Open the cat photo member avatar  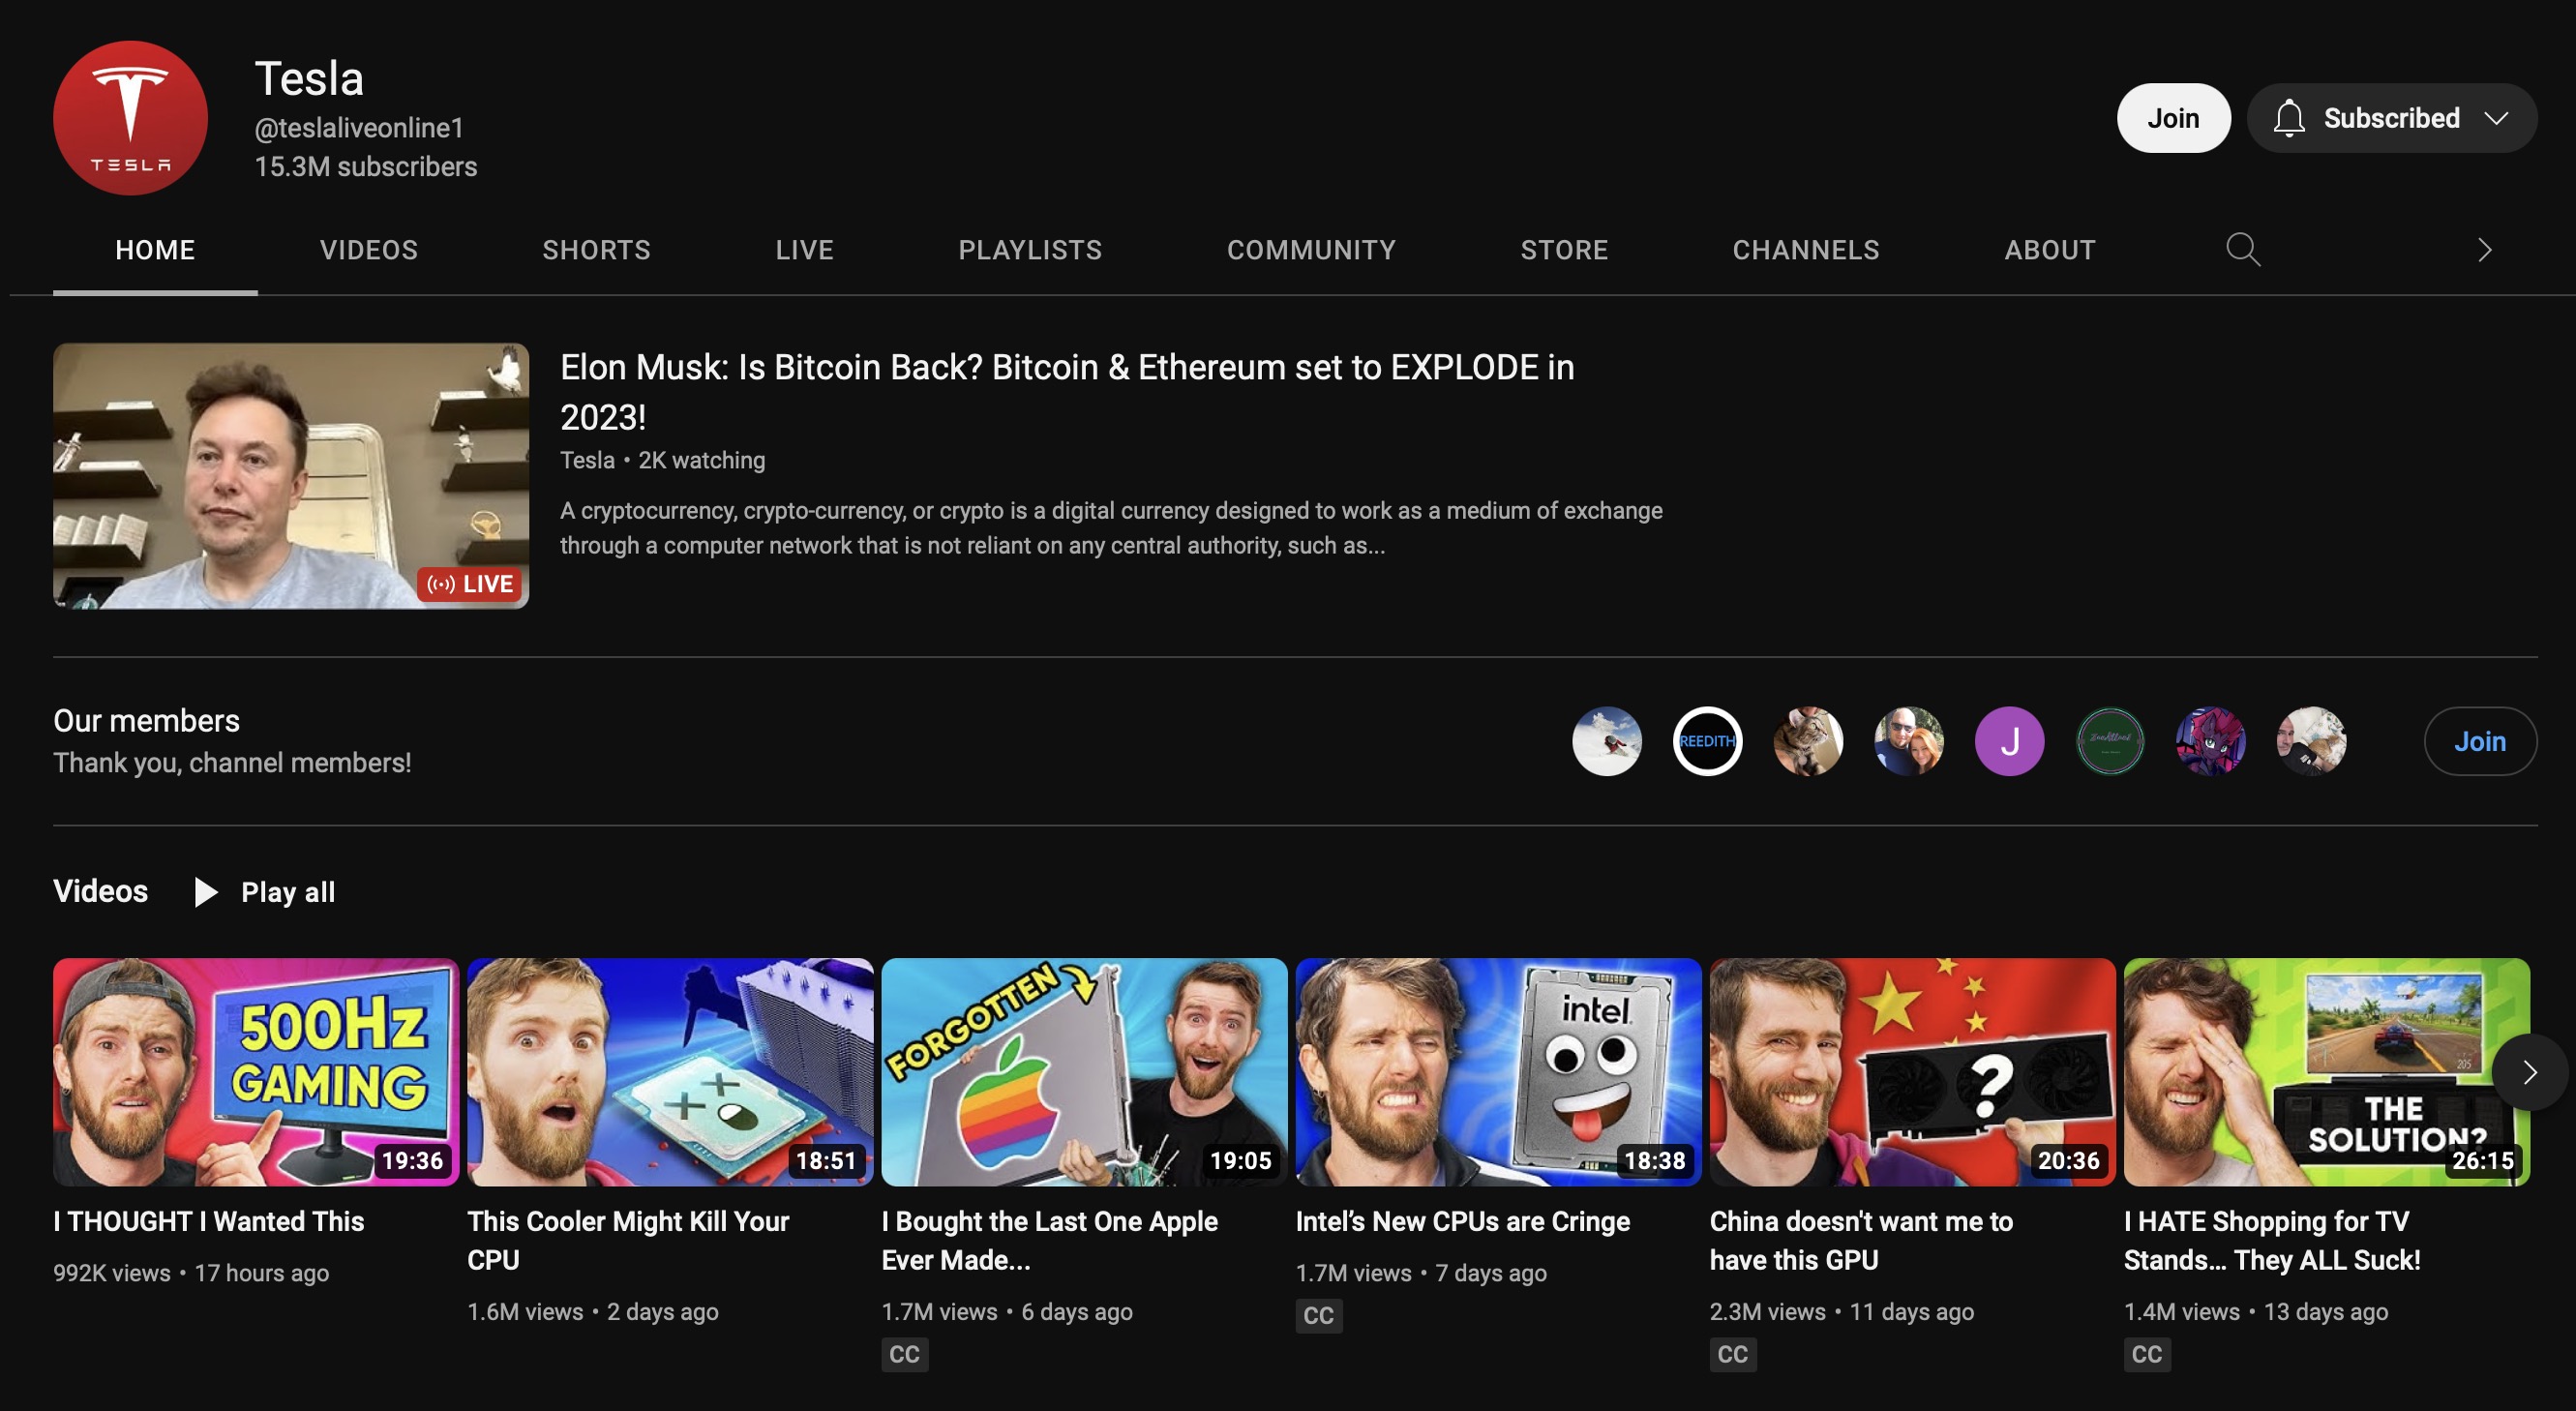coord(1808,741)
